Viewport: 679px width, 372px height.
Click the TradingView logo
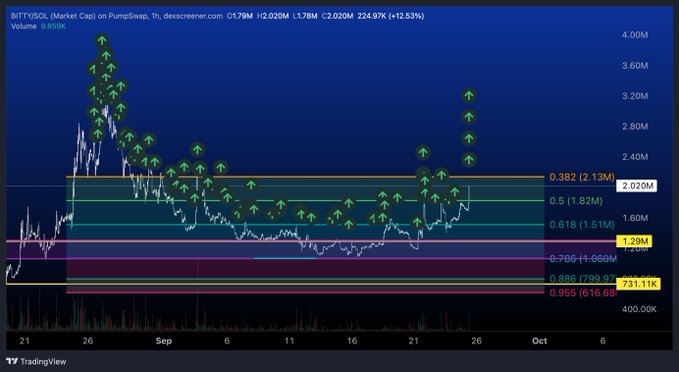tap(36, 361)
